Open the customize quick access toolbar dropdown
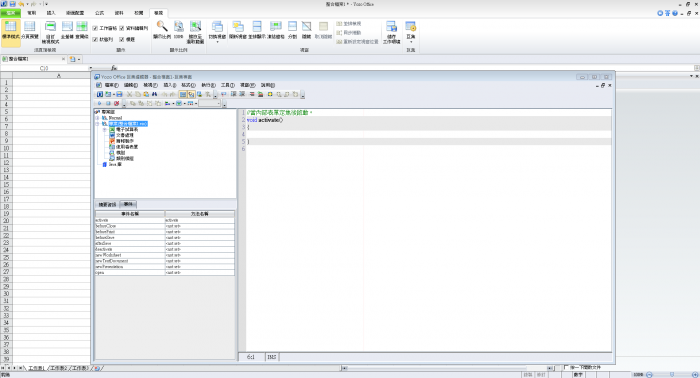The height and width of the screenshot is (378, 700). coord(46,4)
